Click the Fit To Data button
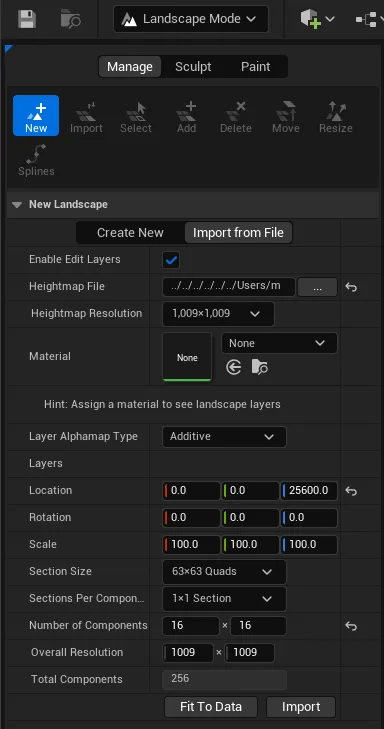The image size is (384, 729). click(211, 707)
